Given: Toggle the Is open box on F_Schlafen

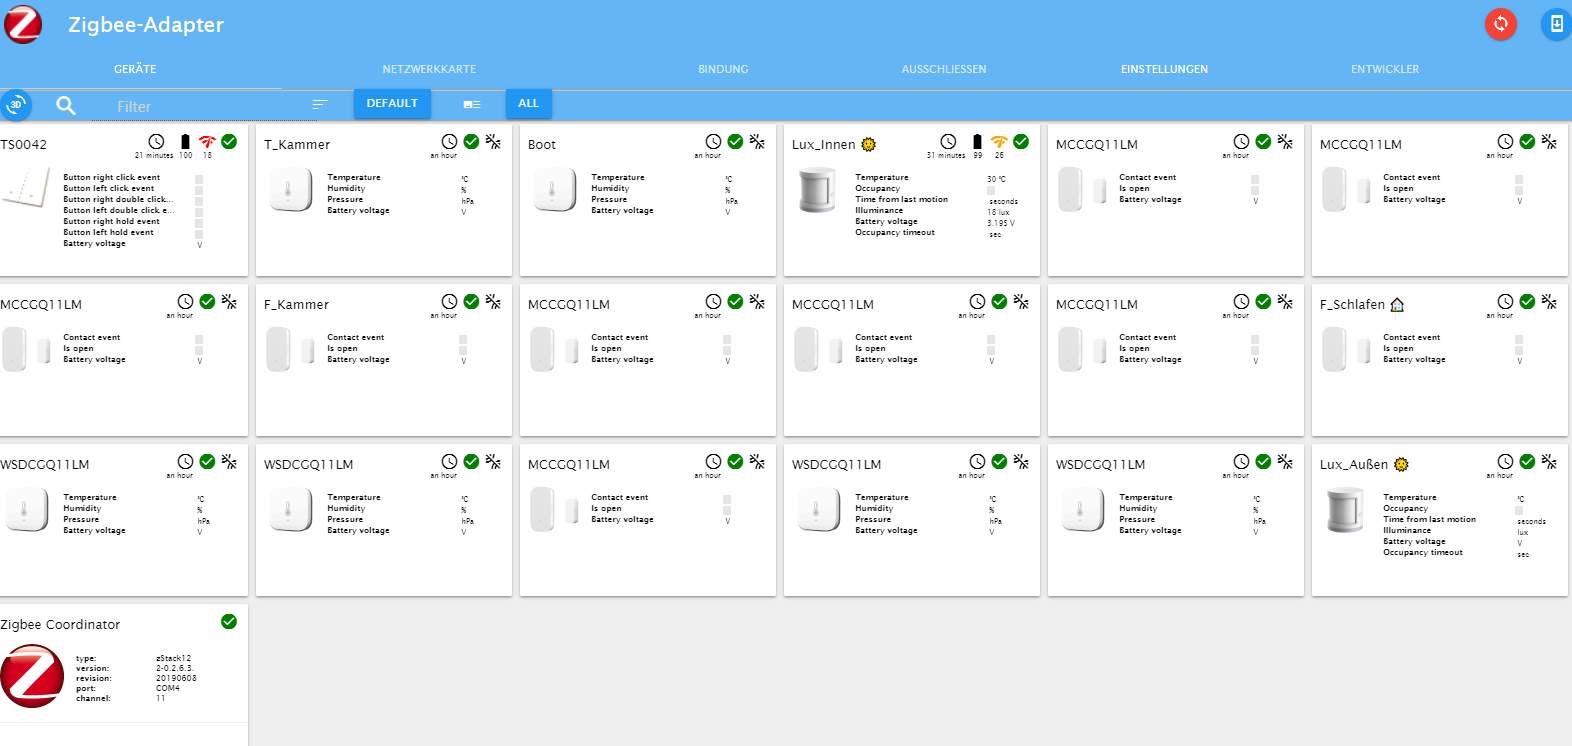Looking at the screenshot, I should coord(1519,350).
